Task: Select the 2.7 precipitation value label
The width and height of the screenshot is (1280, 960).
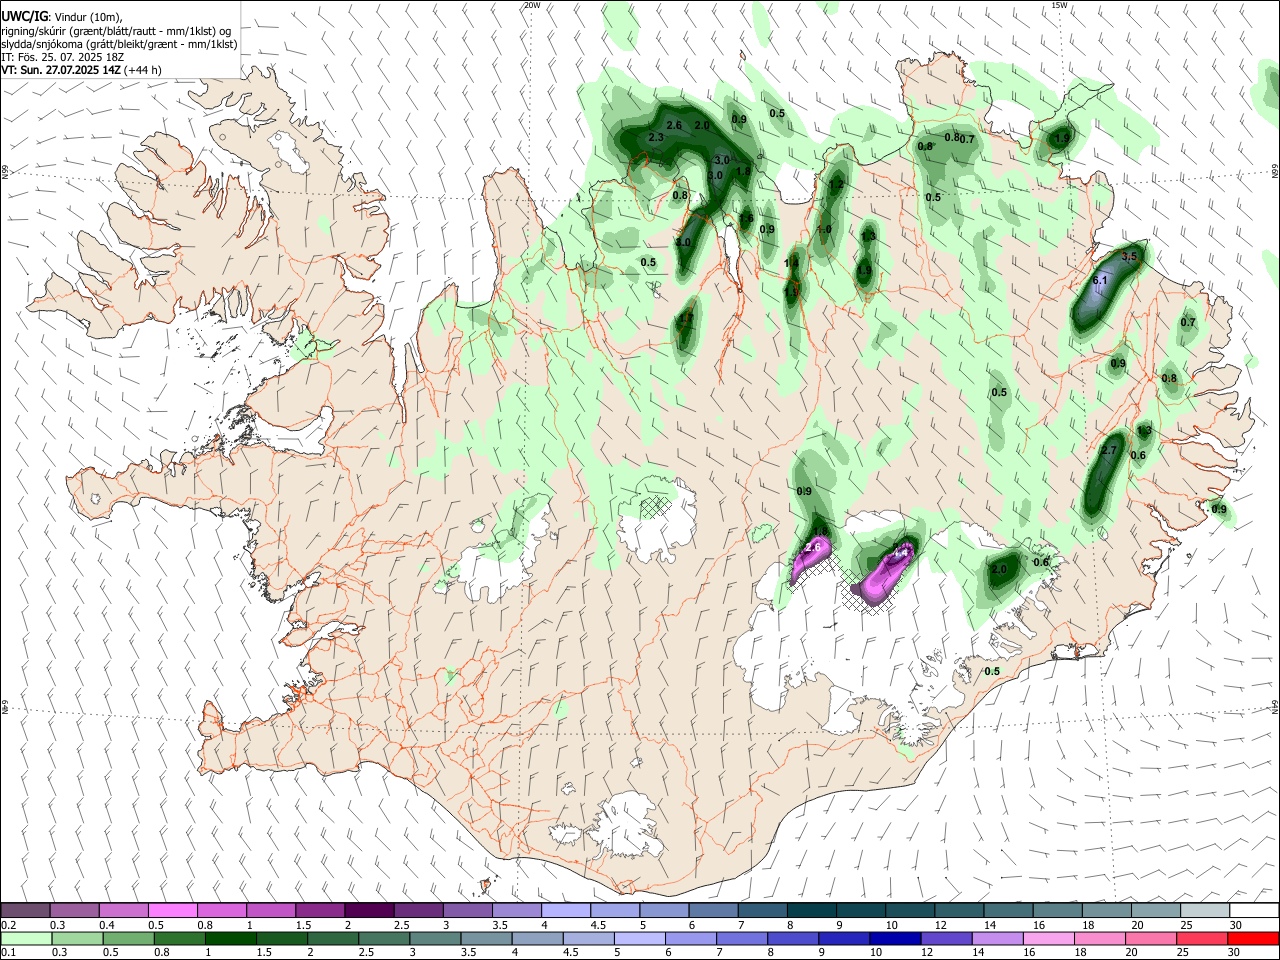Action: (x=1108, y=451)
